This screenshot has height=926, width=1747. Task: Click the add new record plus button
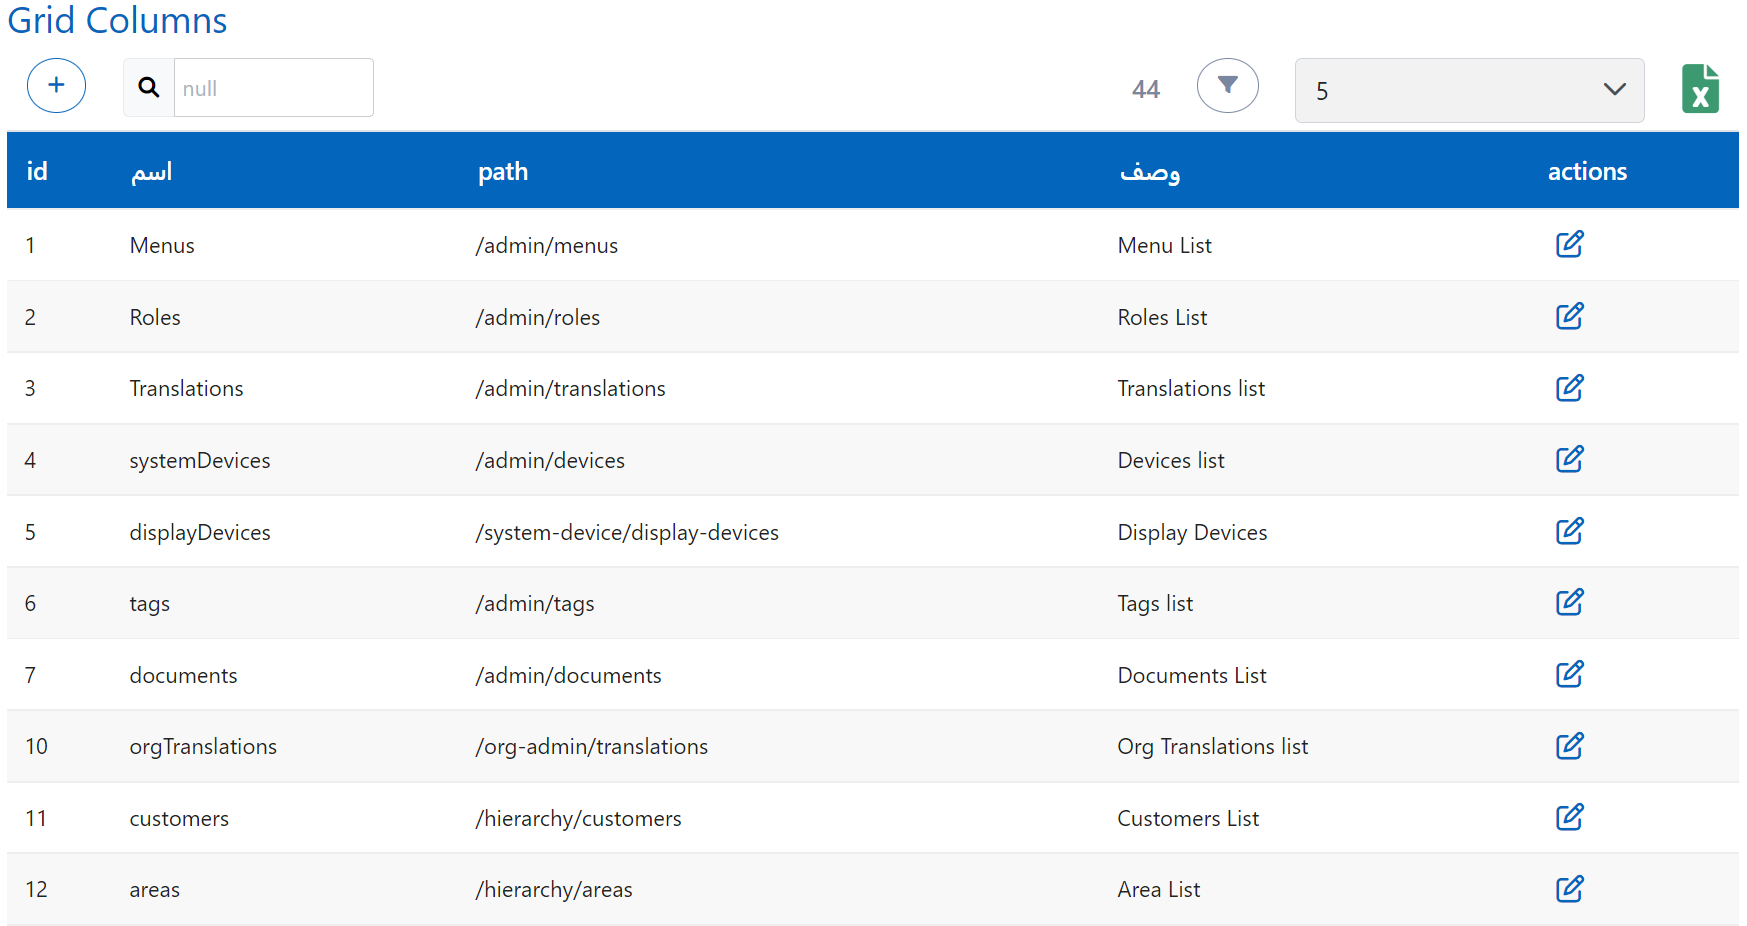tap(56, 86)
